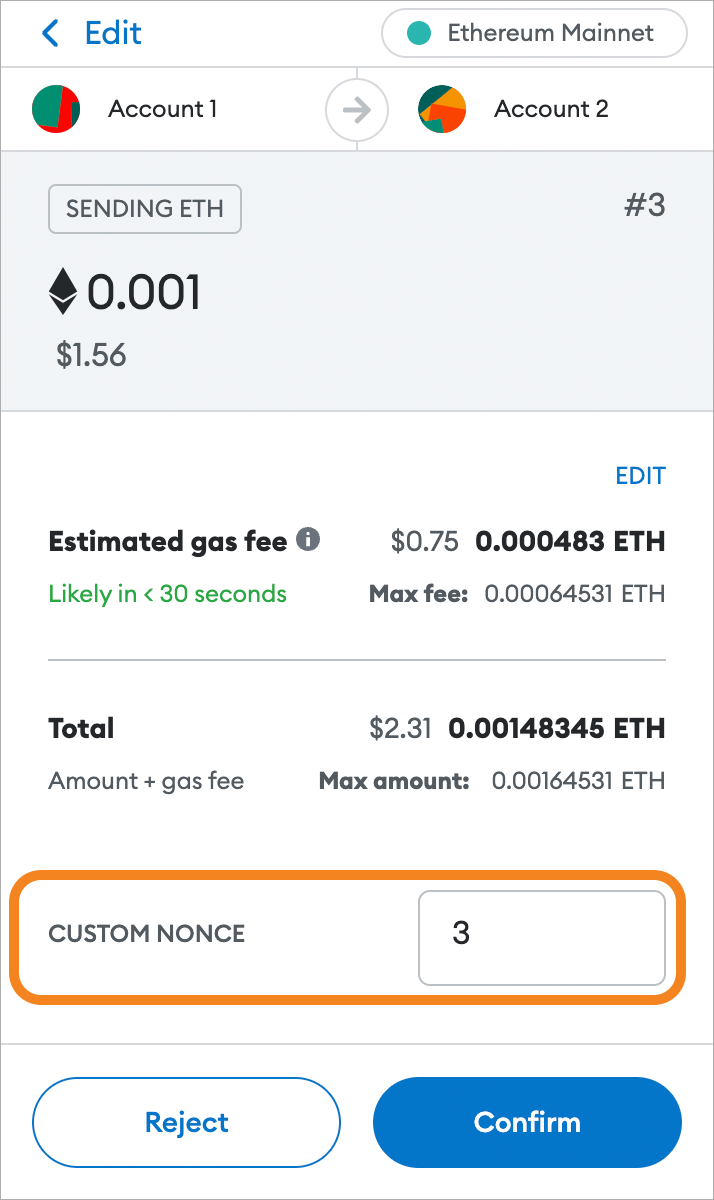Click the gas fee info icon
714x1200 pixels.
point(309,541)
